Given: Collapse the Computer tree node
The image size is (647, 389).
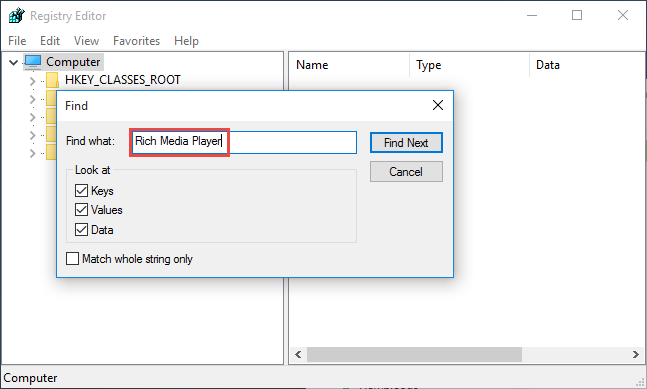Looking at the screenshot, I should click(14, 62).
